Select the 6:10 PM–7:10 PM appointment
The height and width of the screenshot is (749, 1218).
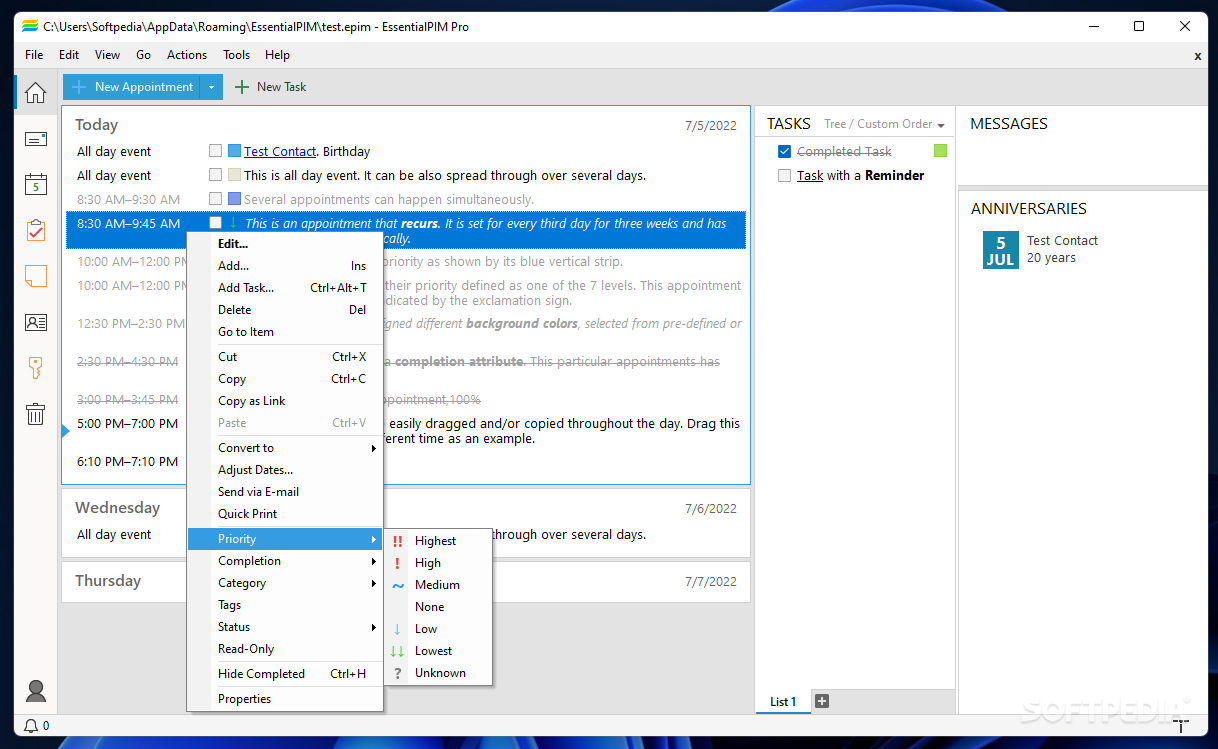click(x=128, y=462)
